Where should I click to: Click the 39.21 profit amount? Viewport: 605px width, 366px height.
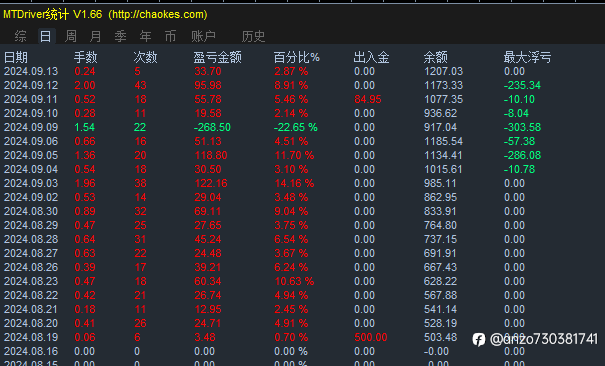click(208, 267)
